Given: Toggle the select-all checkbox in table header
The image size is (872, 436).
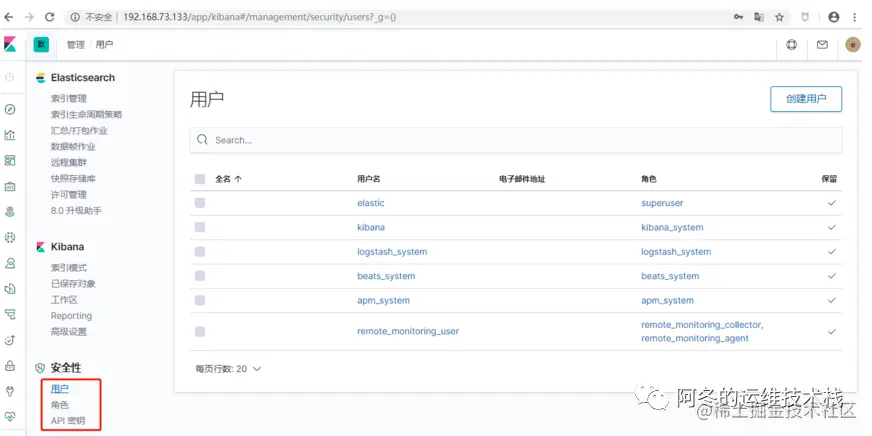Looking at the screenshot, I should 200,179.
